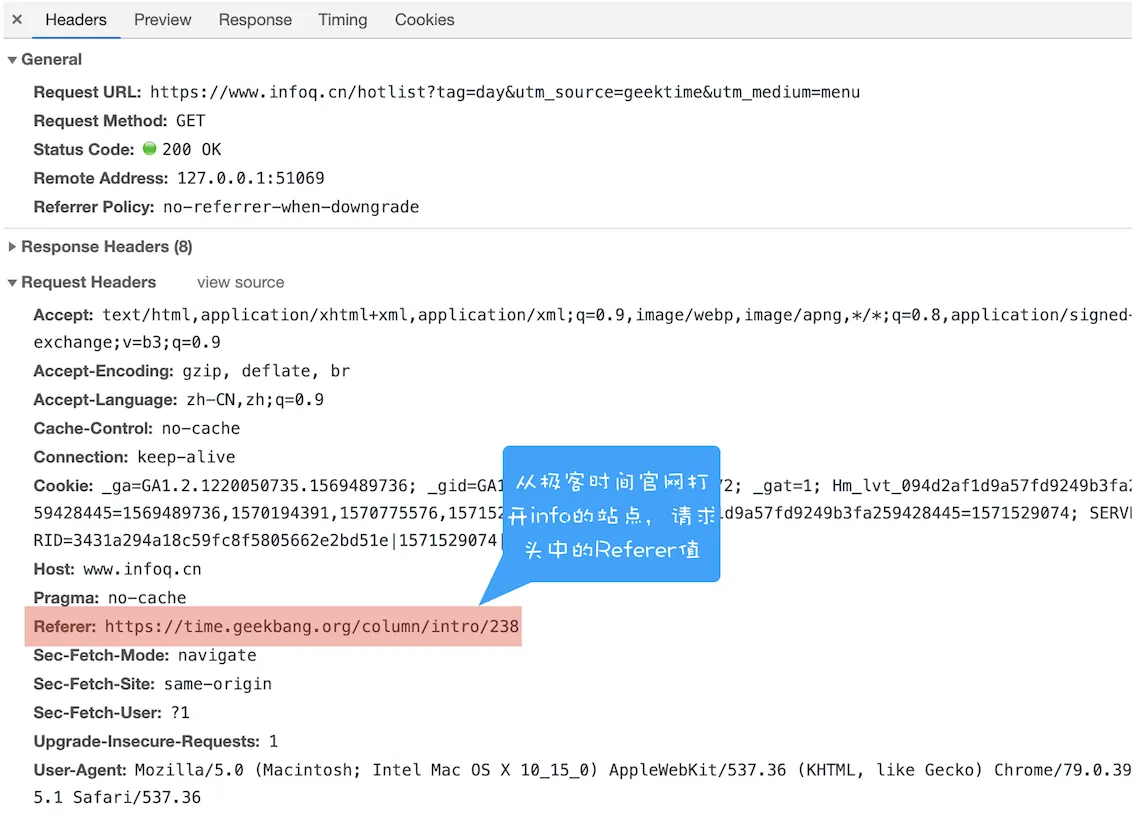This screenshot has height=816, width=1142.
Task: Click the Accept-Encoding header value
Action: pyautogui.click(x=266, y=371)
